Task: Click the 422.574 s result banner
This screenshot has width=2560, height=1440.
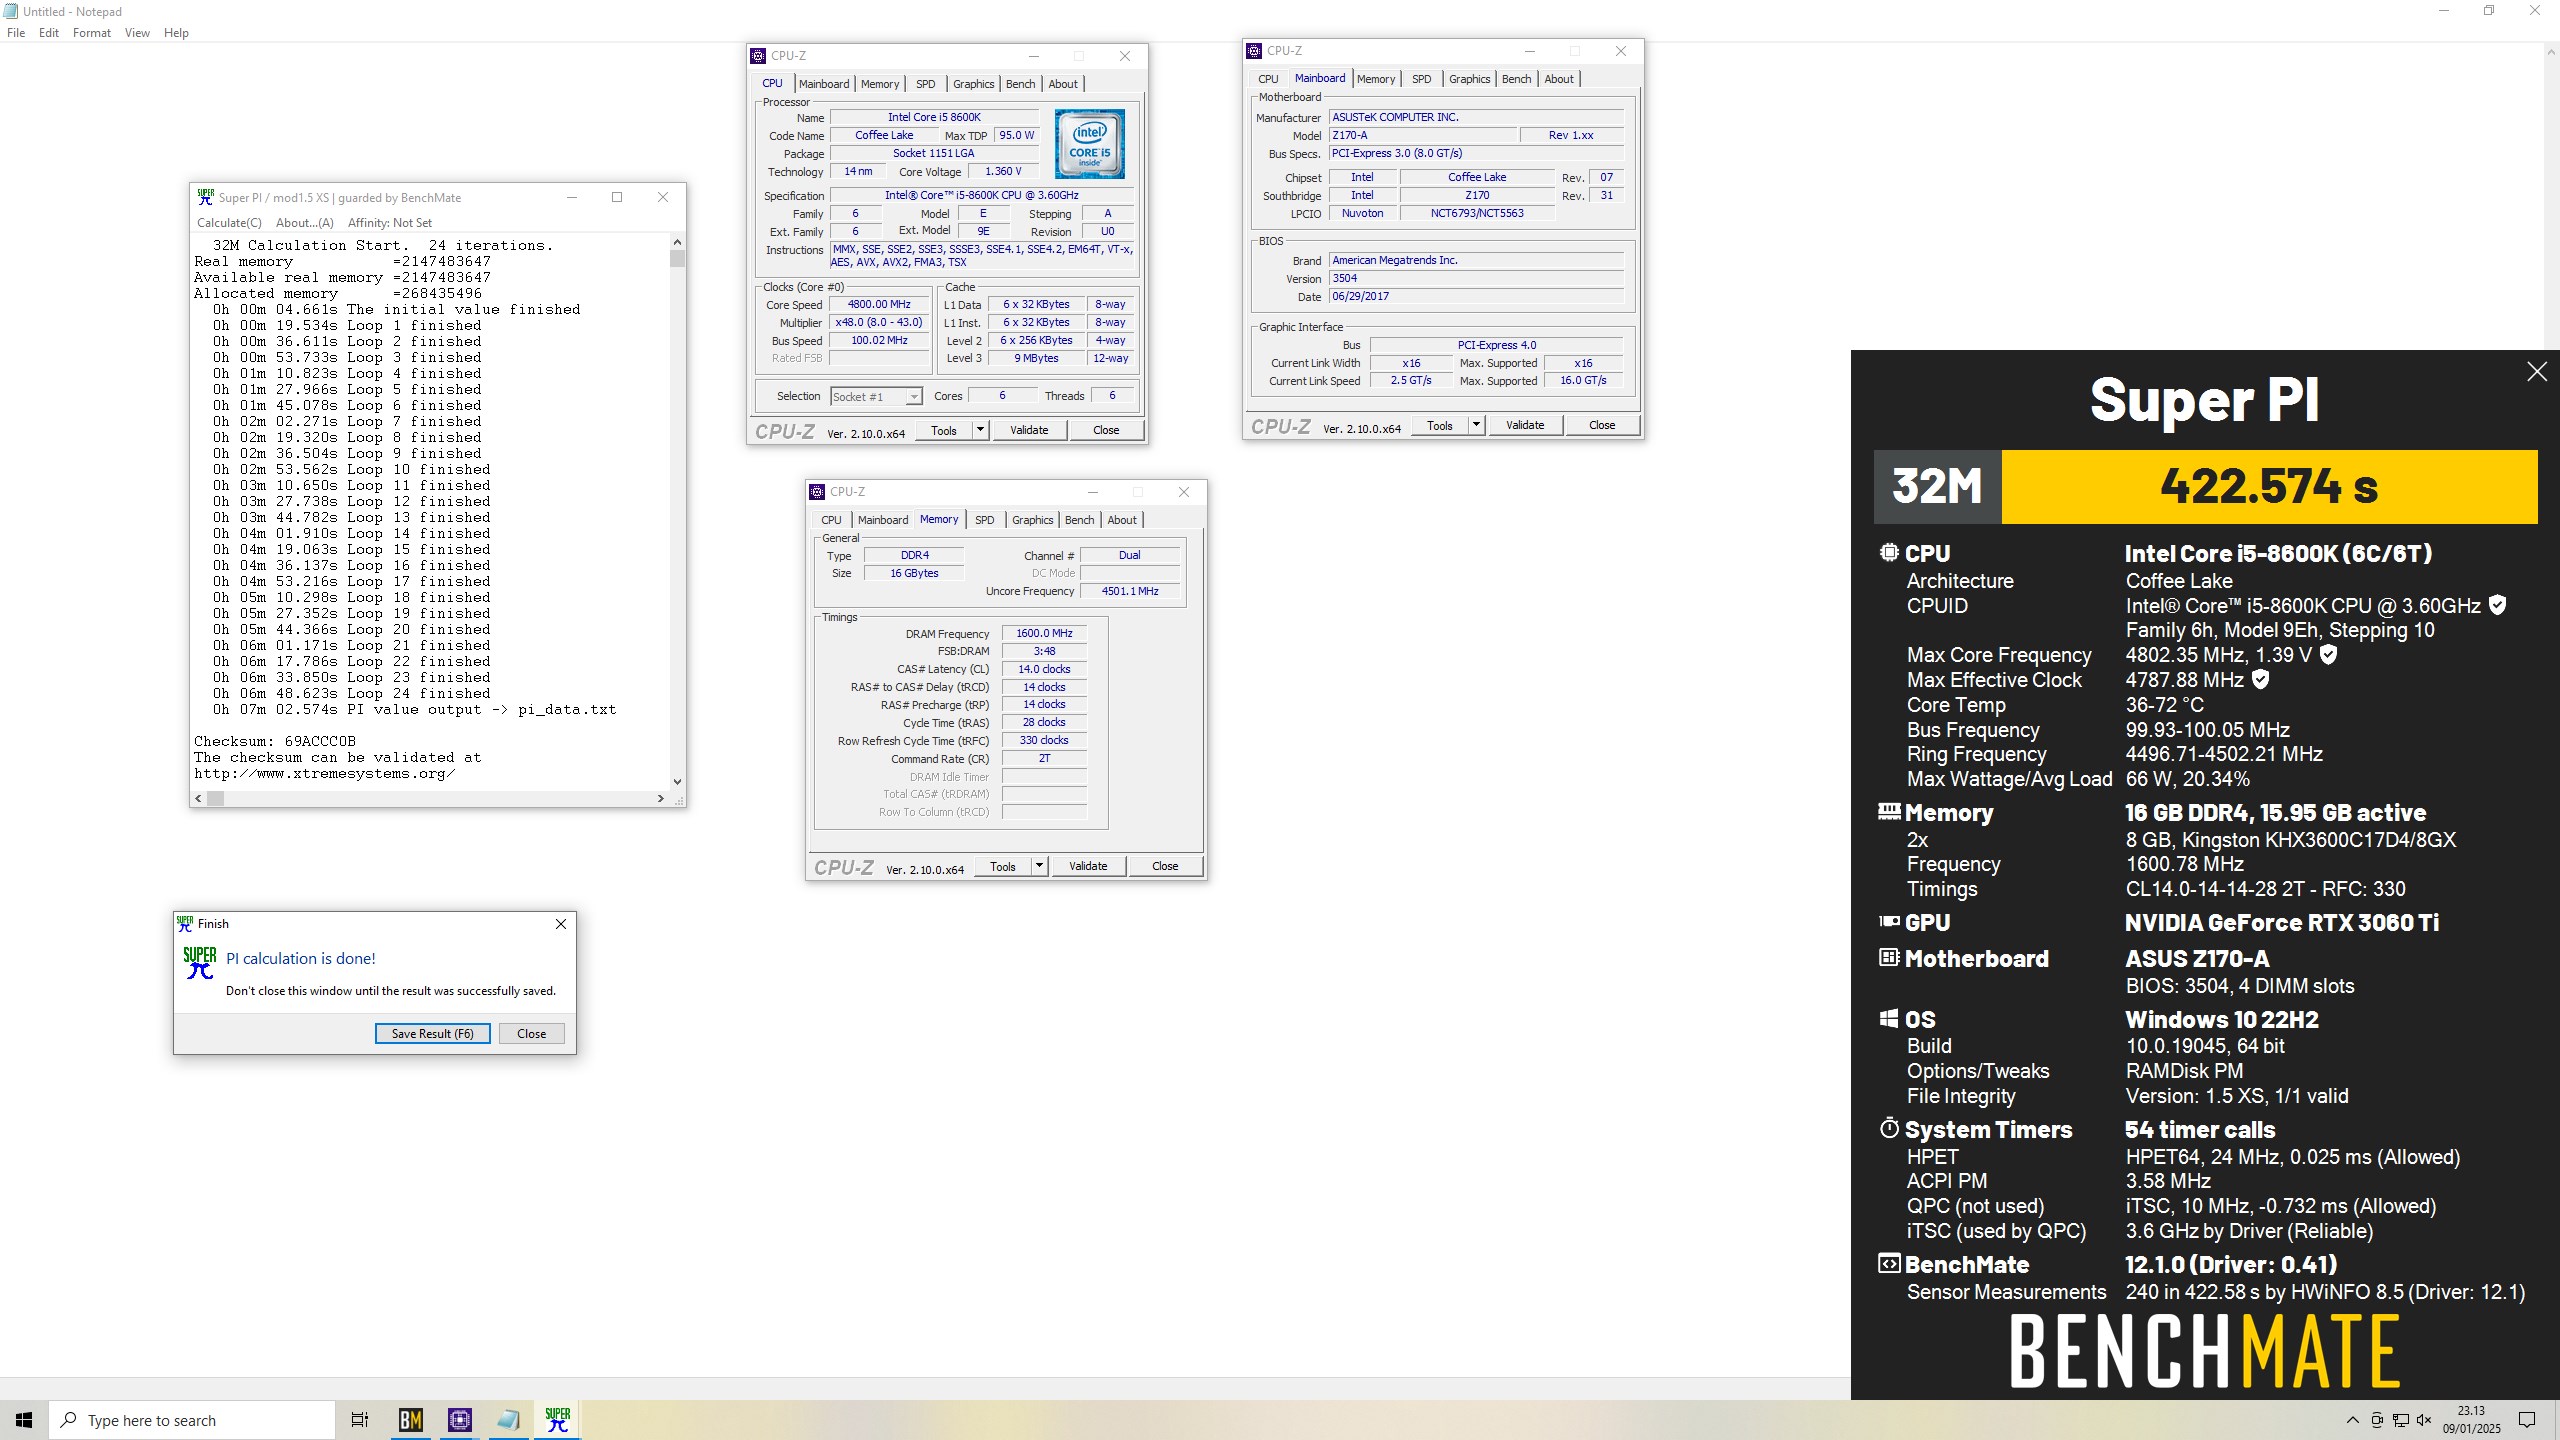Action: coord(2269,486)
